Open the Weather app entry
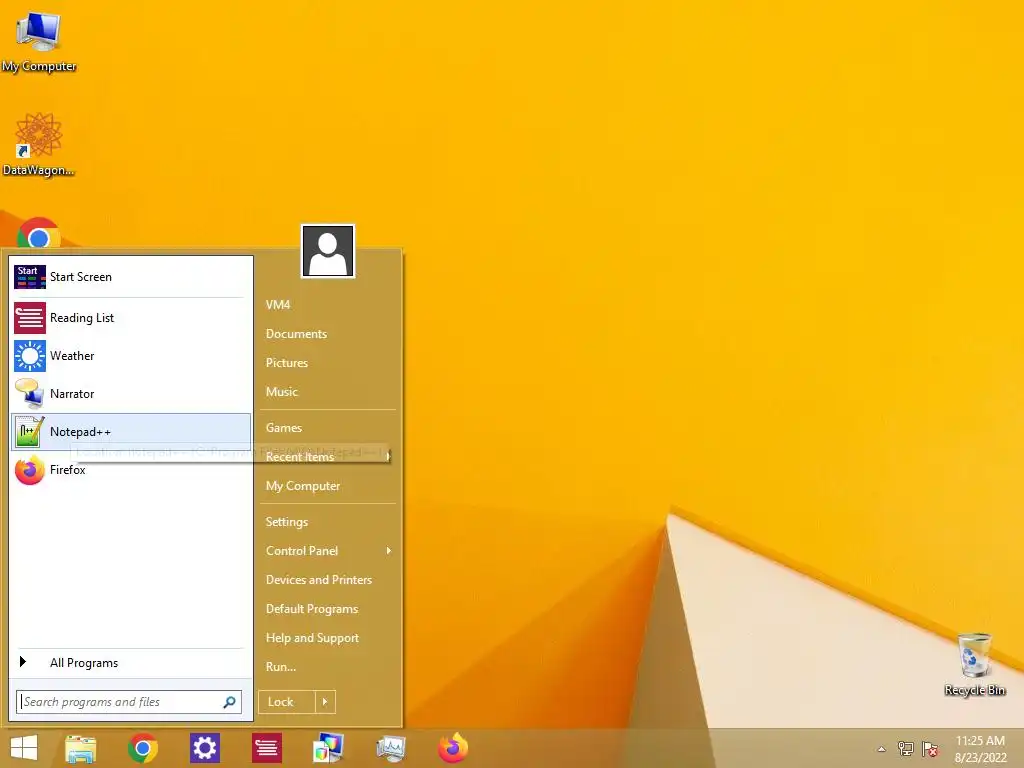This screenshot has height=768, width=1024. coord(131,356)
